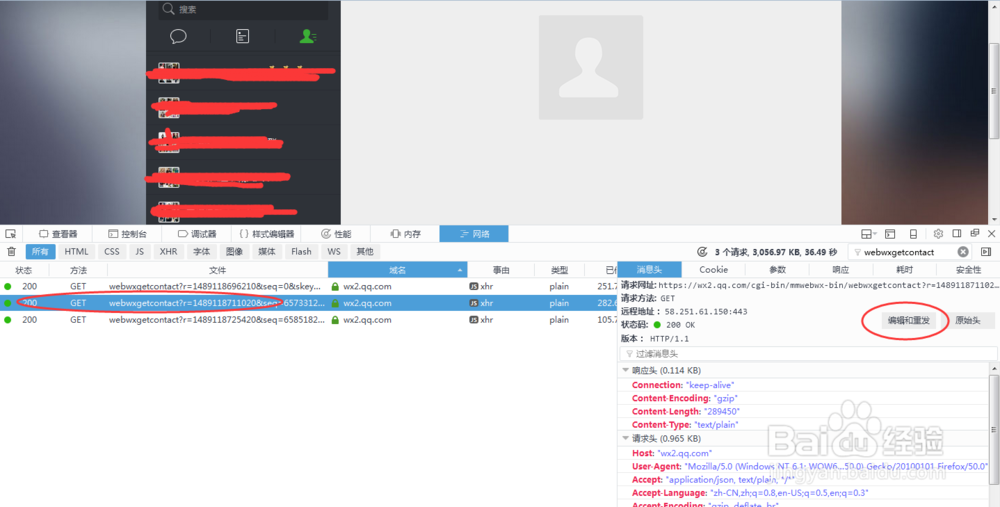Toggle the XHR request filter

(168, 251)
